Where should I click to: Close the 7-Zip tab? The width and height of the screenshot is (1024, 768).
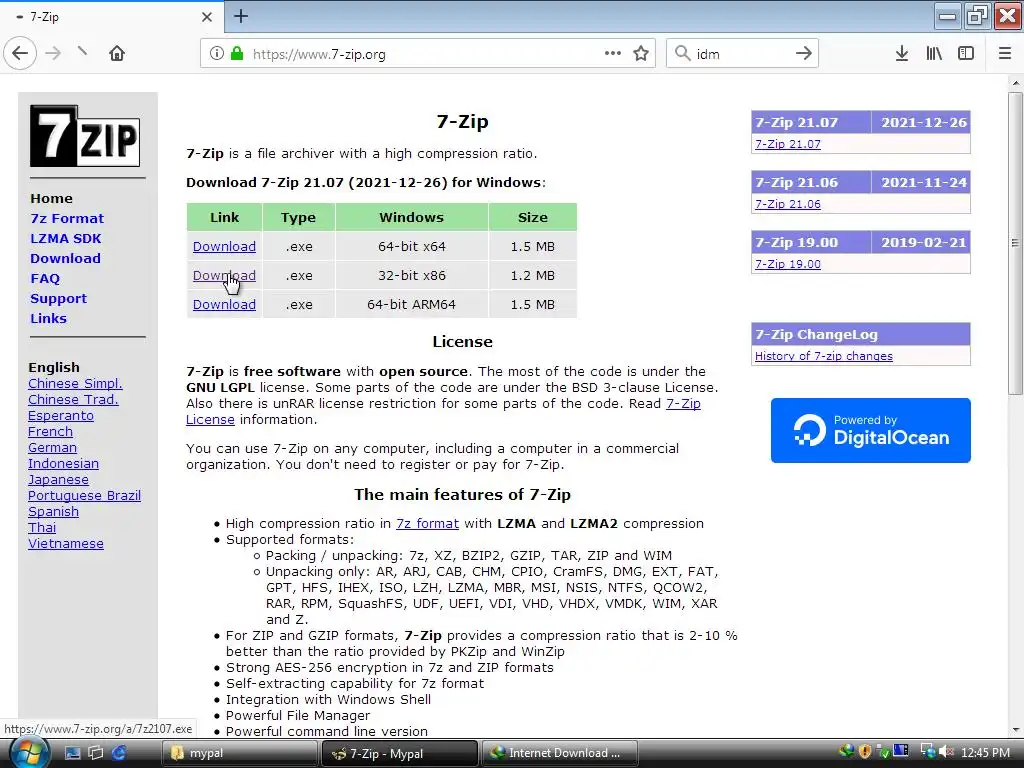coord(207,17)
